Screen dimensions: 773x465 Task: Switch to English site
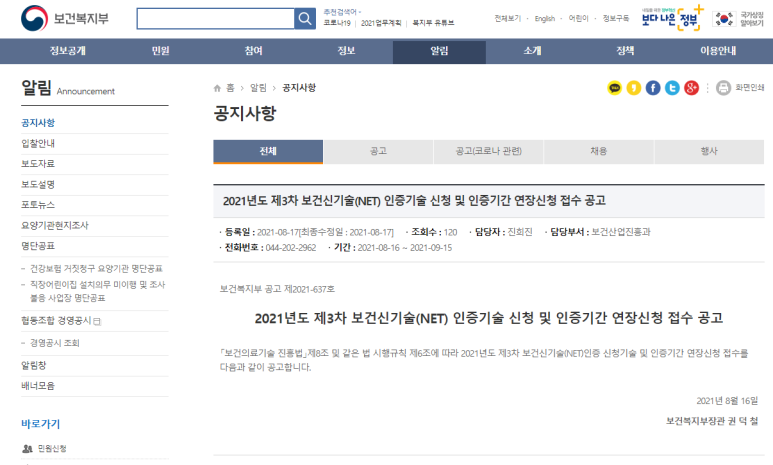point(545,18)
